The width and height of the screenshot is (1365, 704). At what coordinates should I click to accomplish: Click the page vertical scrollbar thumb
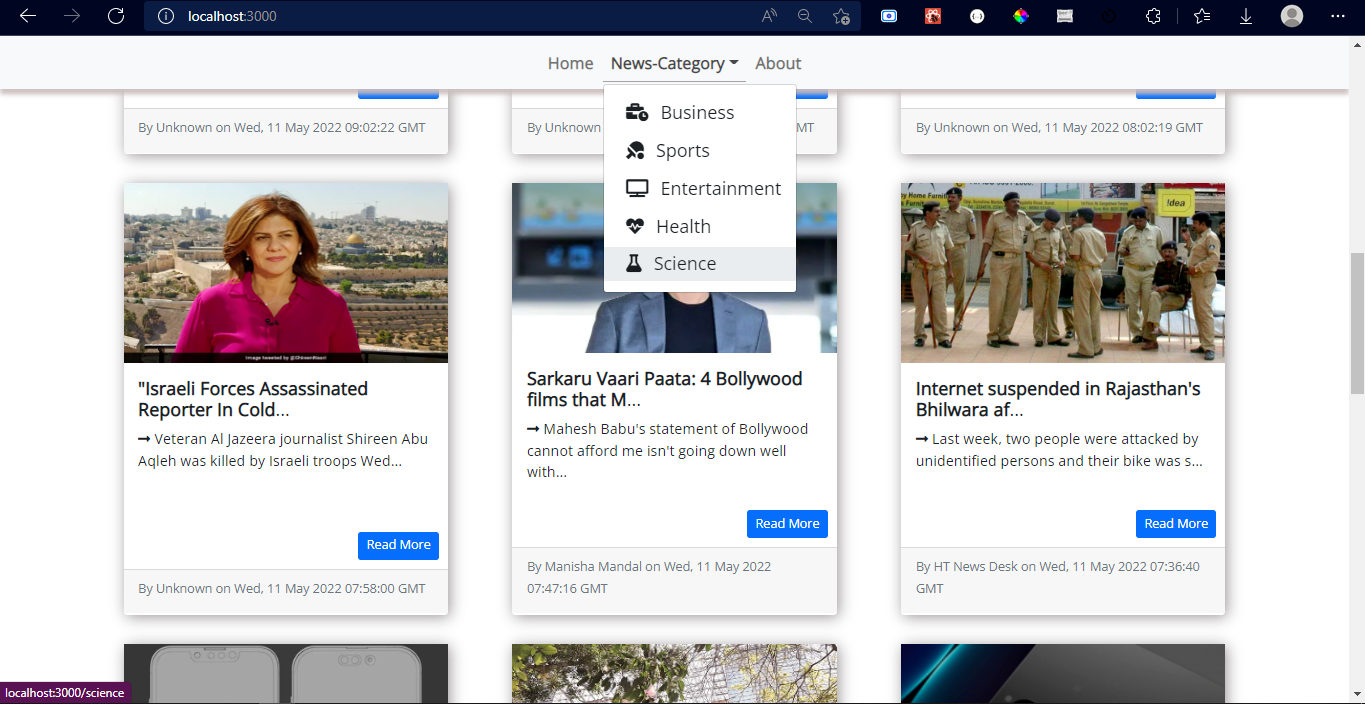pyautogui.click(x=1357, y=322)
